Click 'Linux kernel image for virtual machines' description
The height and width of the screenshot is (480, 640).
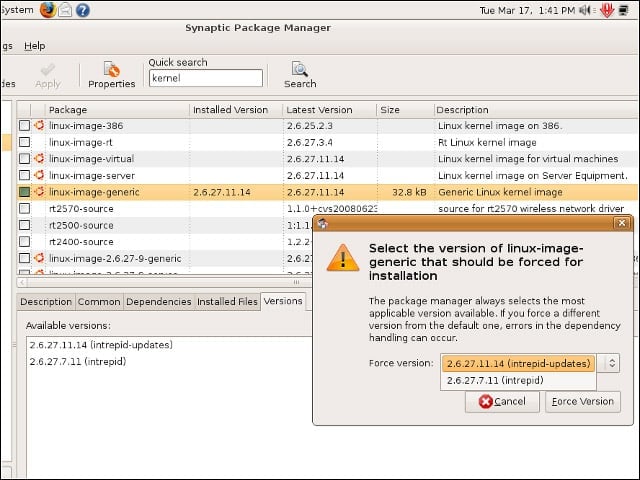click(x=528, y=159)
